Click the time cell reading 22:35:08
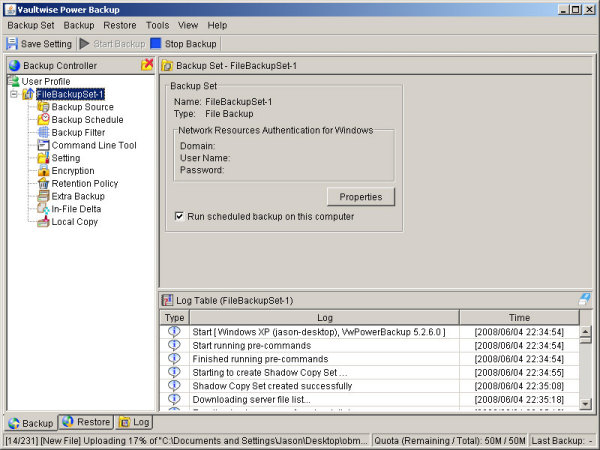The width and height of the screenshot is (600, 450). click(x=519, y=386)
